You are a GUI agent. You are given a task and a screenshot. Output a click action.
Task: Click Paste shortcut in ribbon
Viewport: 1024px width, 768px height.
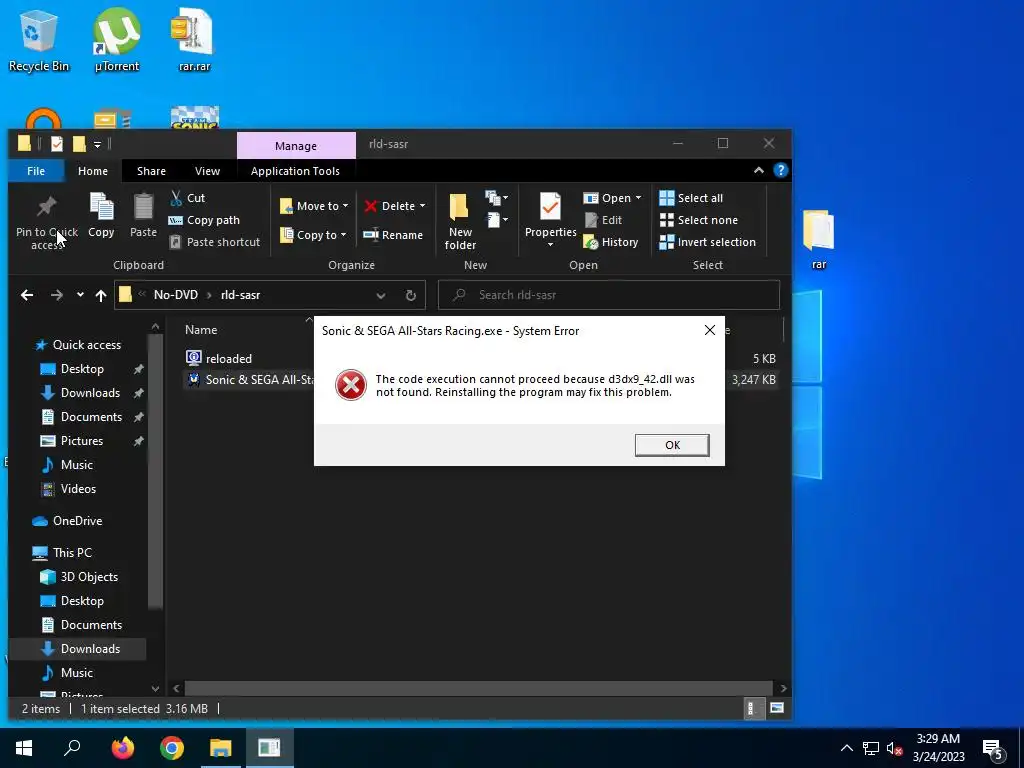coord(215,242)
